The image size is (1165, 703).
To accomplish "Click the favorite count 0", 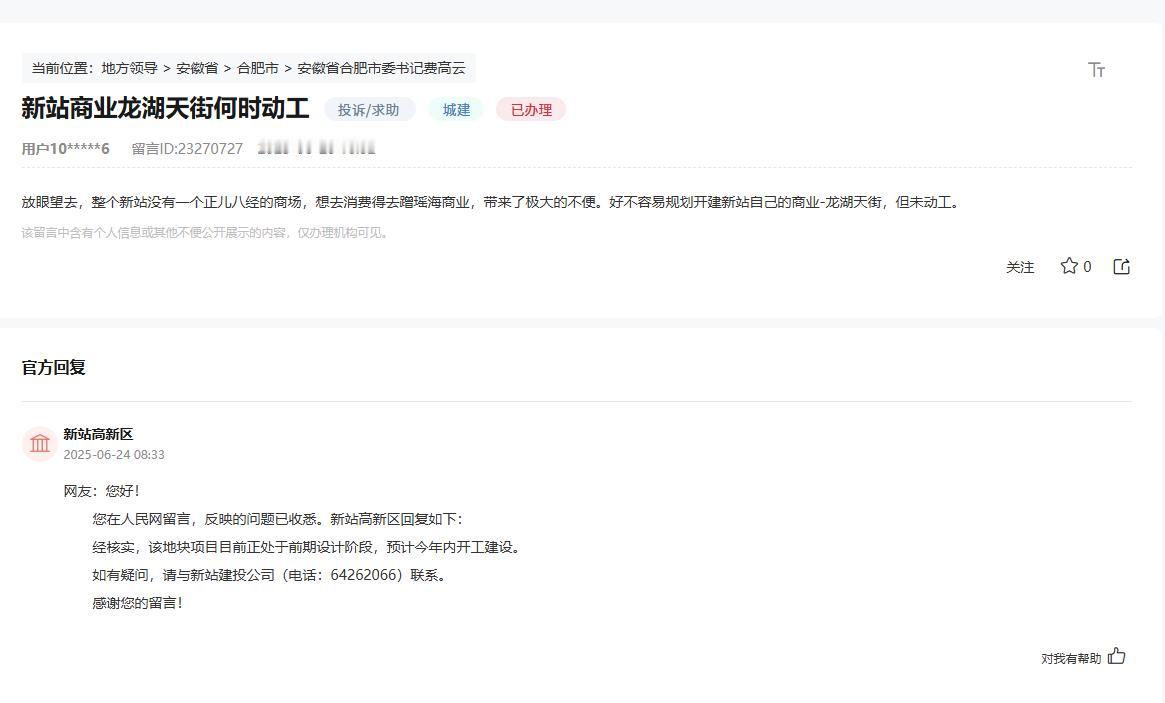I will pos(1087,267).
